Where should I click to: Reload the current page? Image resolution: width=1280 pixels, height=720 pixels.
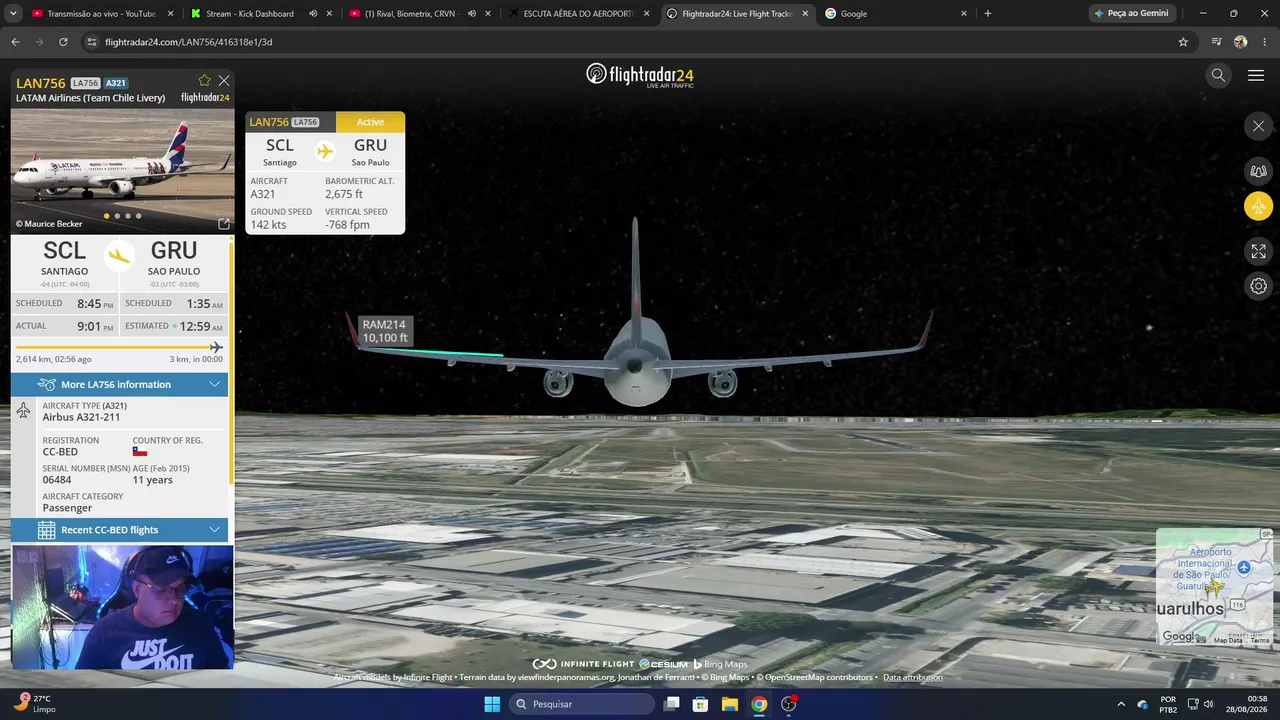pos(63,42)
